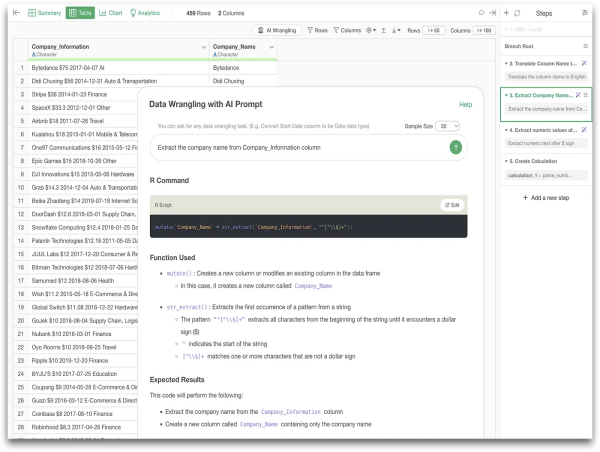
Task: Click the '459 Rows' count label
Action: (x=198, y=13)
